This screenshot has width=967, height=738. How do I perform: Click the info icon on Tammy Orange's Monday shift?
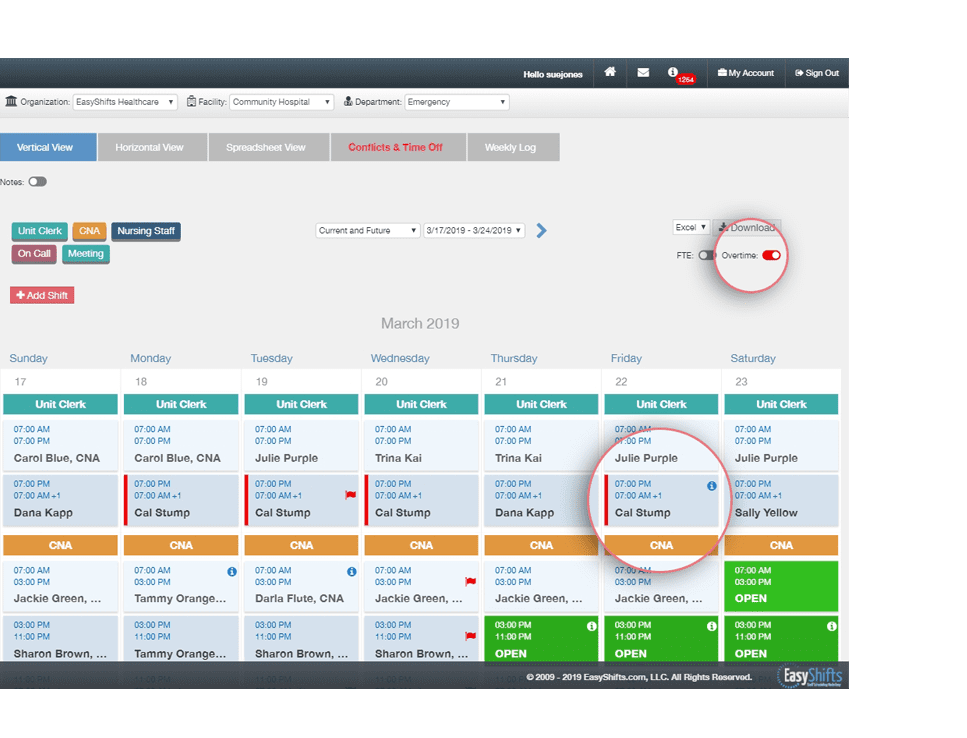pyautogui.click(x=230, y=571)
